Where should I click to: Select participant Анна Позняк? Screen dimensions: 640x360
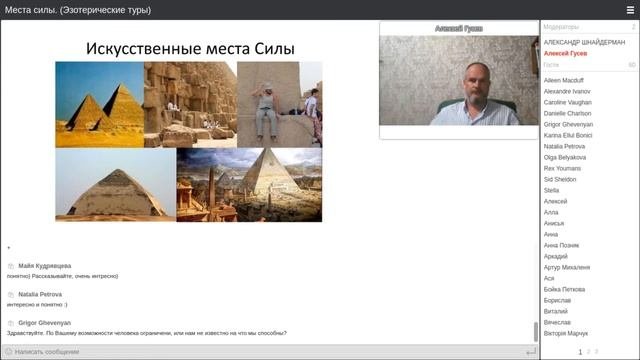(x=561, y=246)
